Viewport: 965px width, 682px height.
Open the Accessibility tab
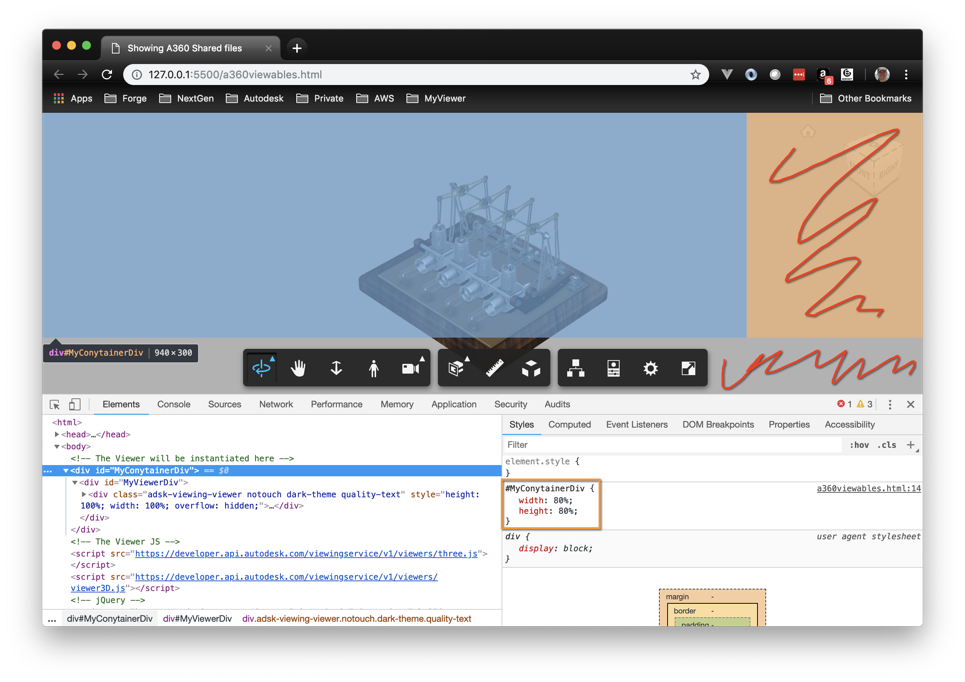point(849,425)
